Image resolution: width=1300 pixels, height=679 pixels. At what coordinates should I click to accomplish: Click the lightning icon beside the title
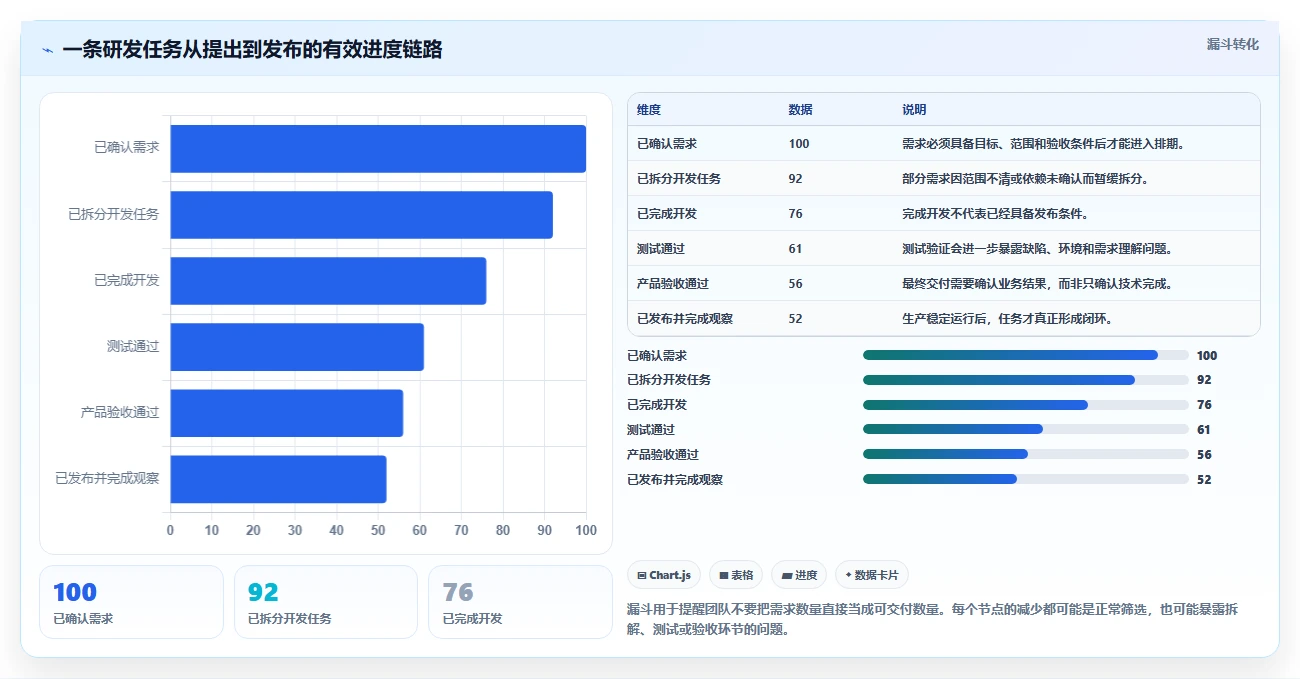tap(47, 50)
